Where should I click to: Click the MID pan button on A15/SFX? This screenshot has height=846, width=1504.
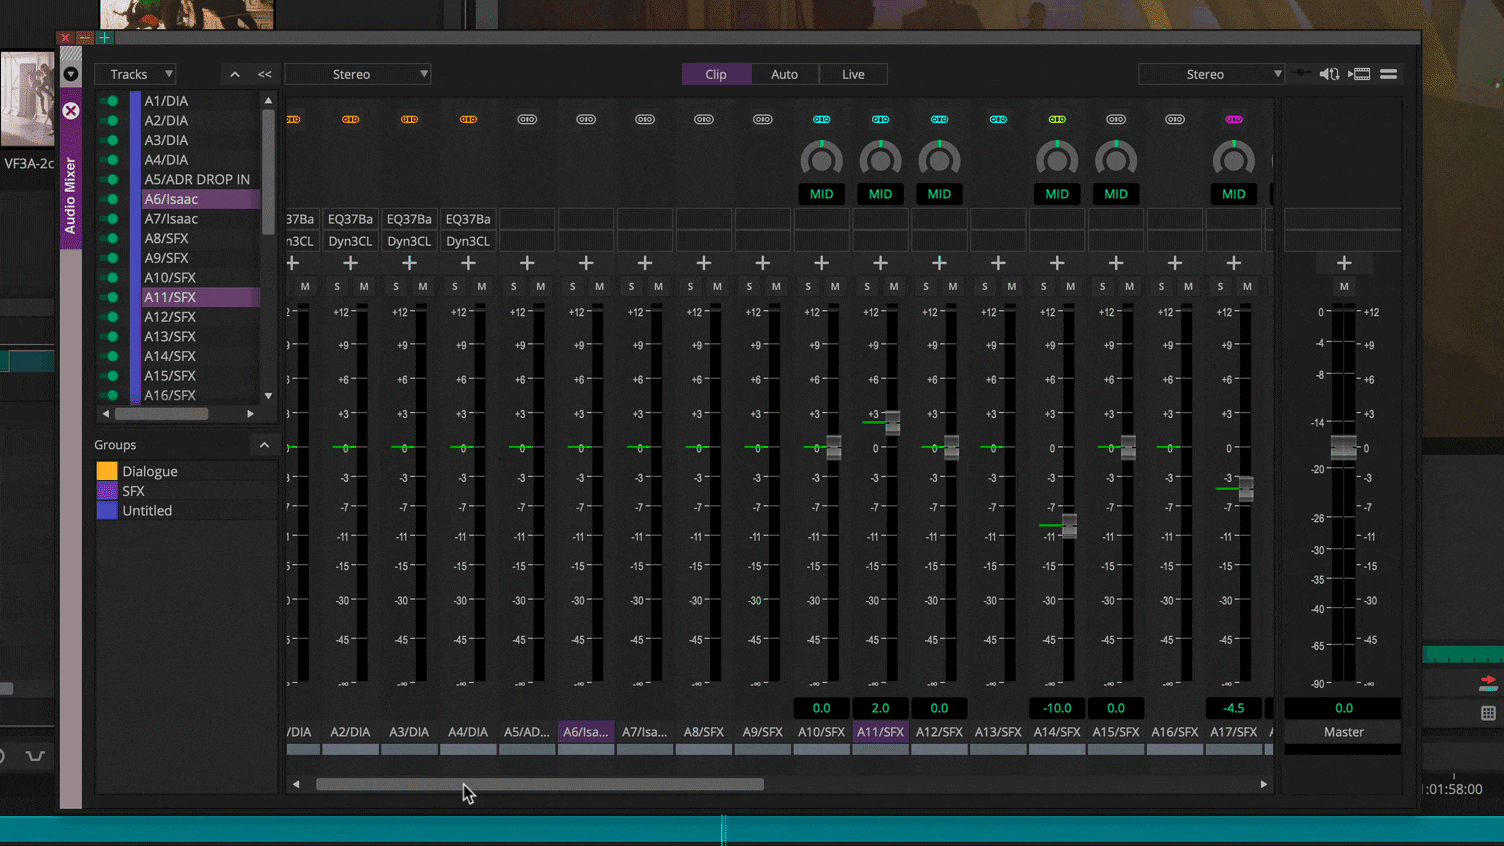pos(1116,194)
